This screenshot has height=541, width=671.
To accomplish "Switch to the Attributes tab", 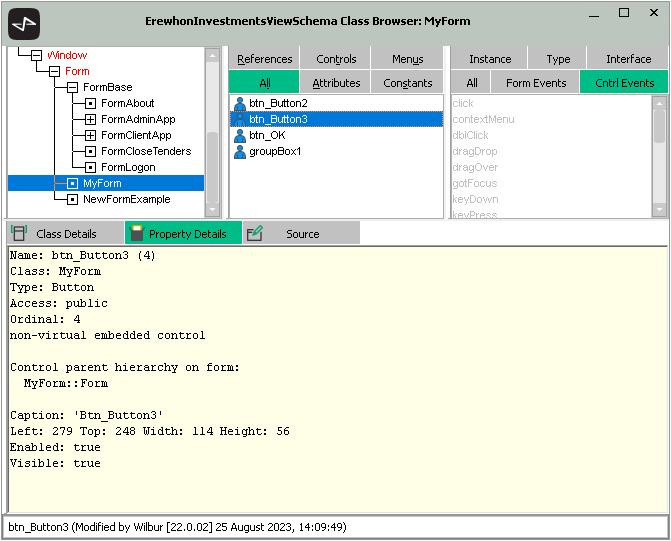I will pos(336,83).
